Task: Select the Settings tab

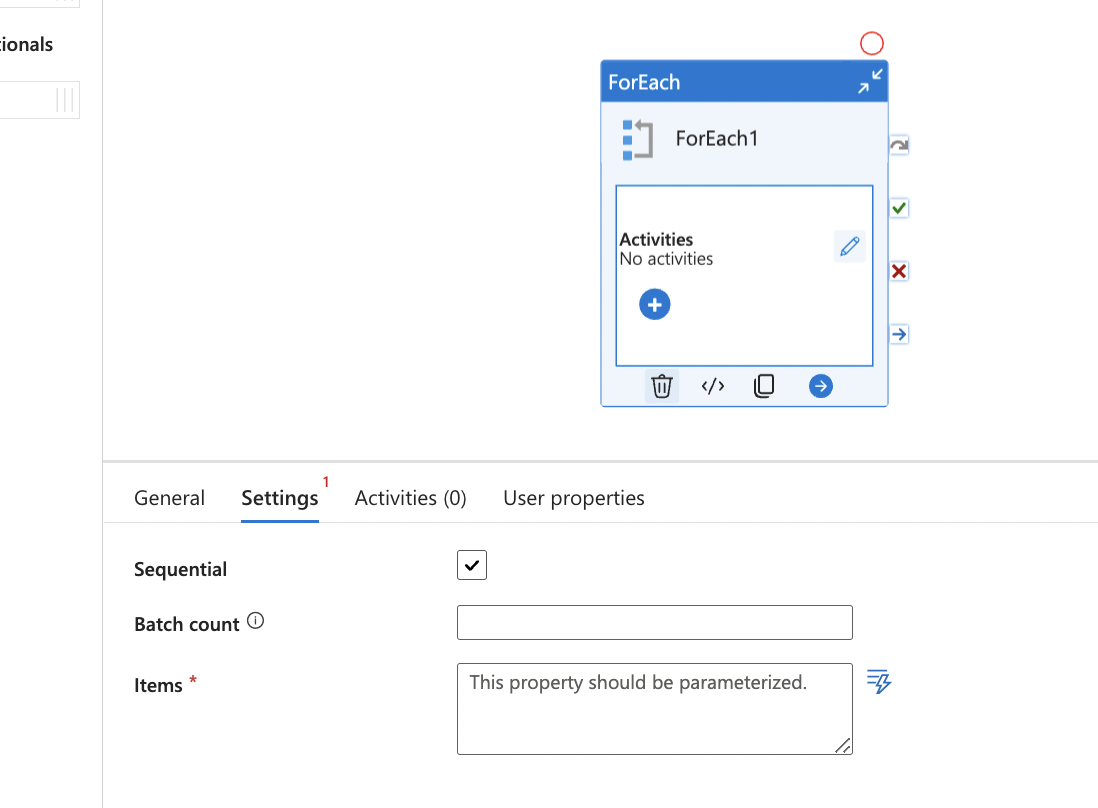Action: point(280,498)
